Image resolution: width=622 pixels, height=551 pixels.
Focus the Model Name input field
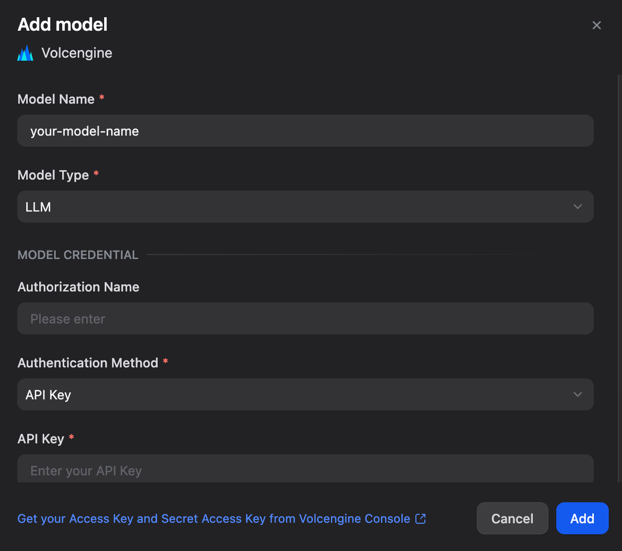coord(305,131)
